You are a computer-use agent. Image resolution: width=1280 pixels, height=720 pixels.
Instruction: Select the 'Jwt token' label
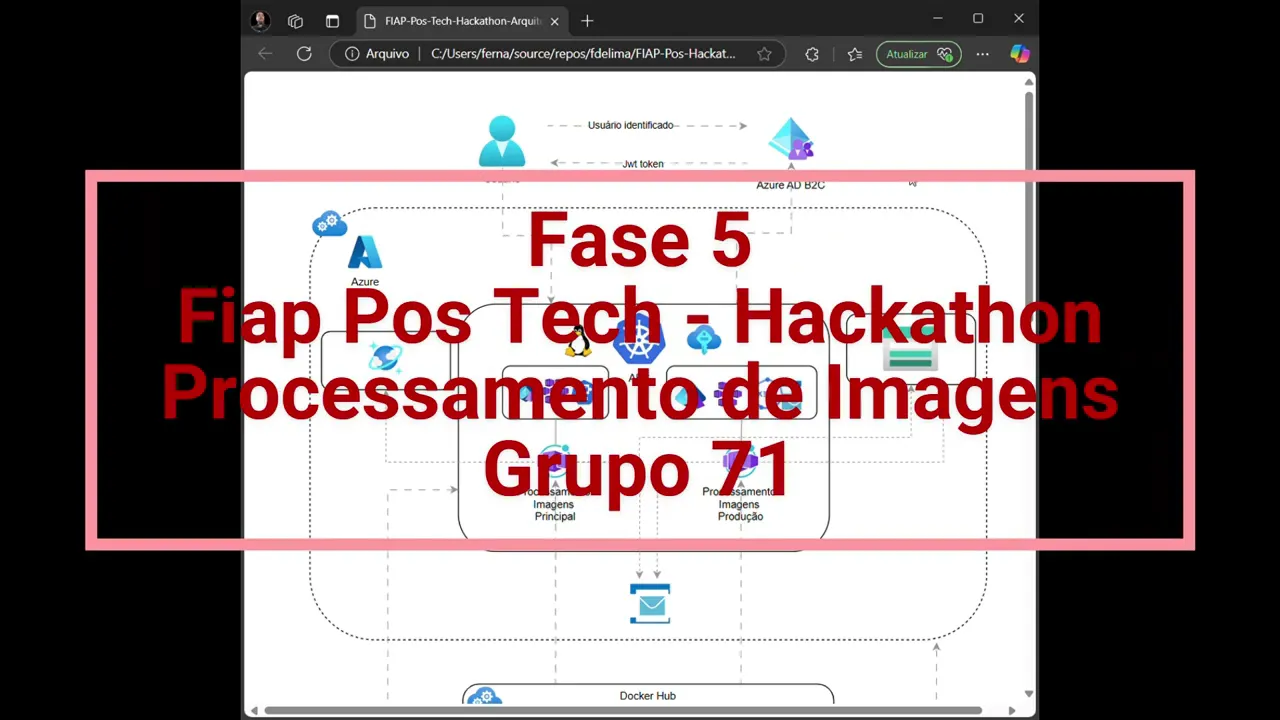(643, 163)
